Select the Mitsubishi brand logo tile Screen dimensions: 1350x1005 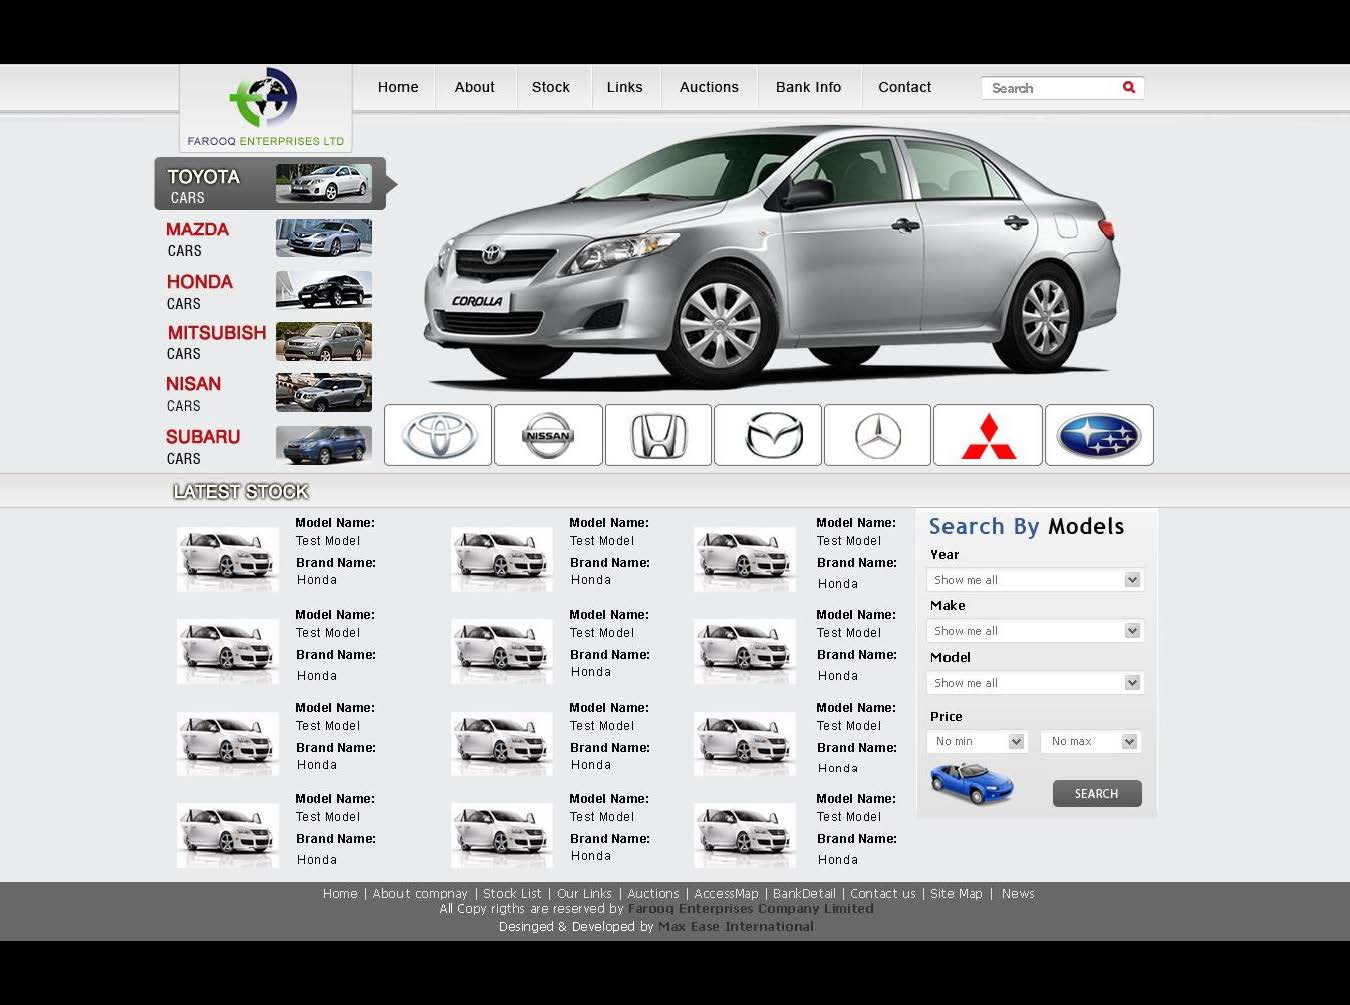click(x=988, y=435)
